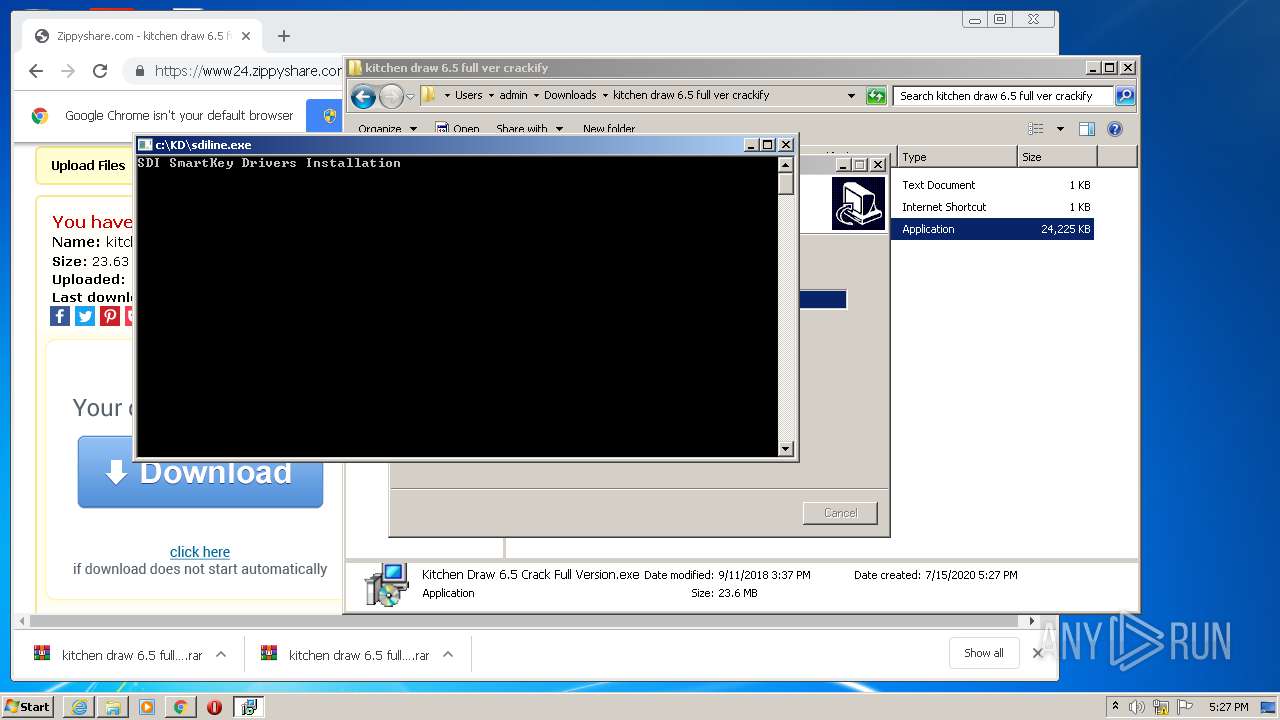Open the Share with menu
1280x720 pixels.
click(529, 128)
